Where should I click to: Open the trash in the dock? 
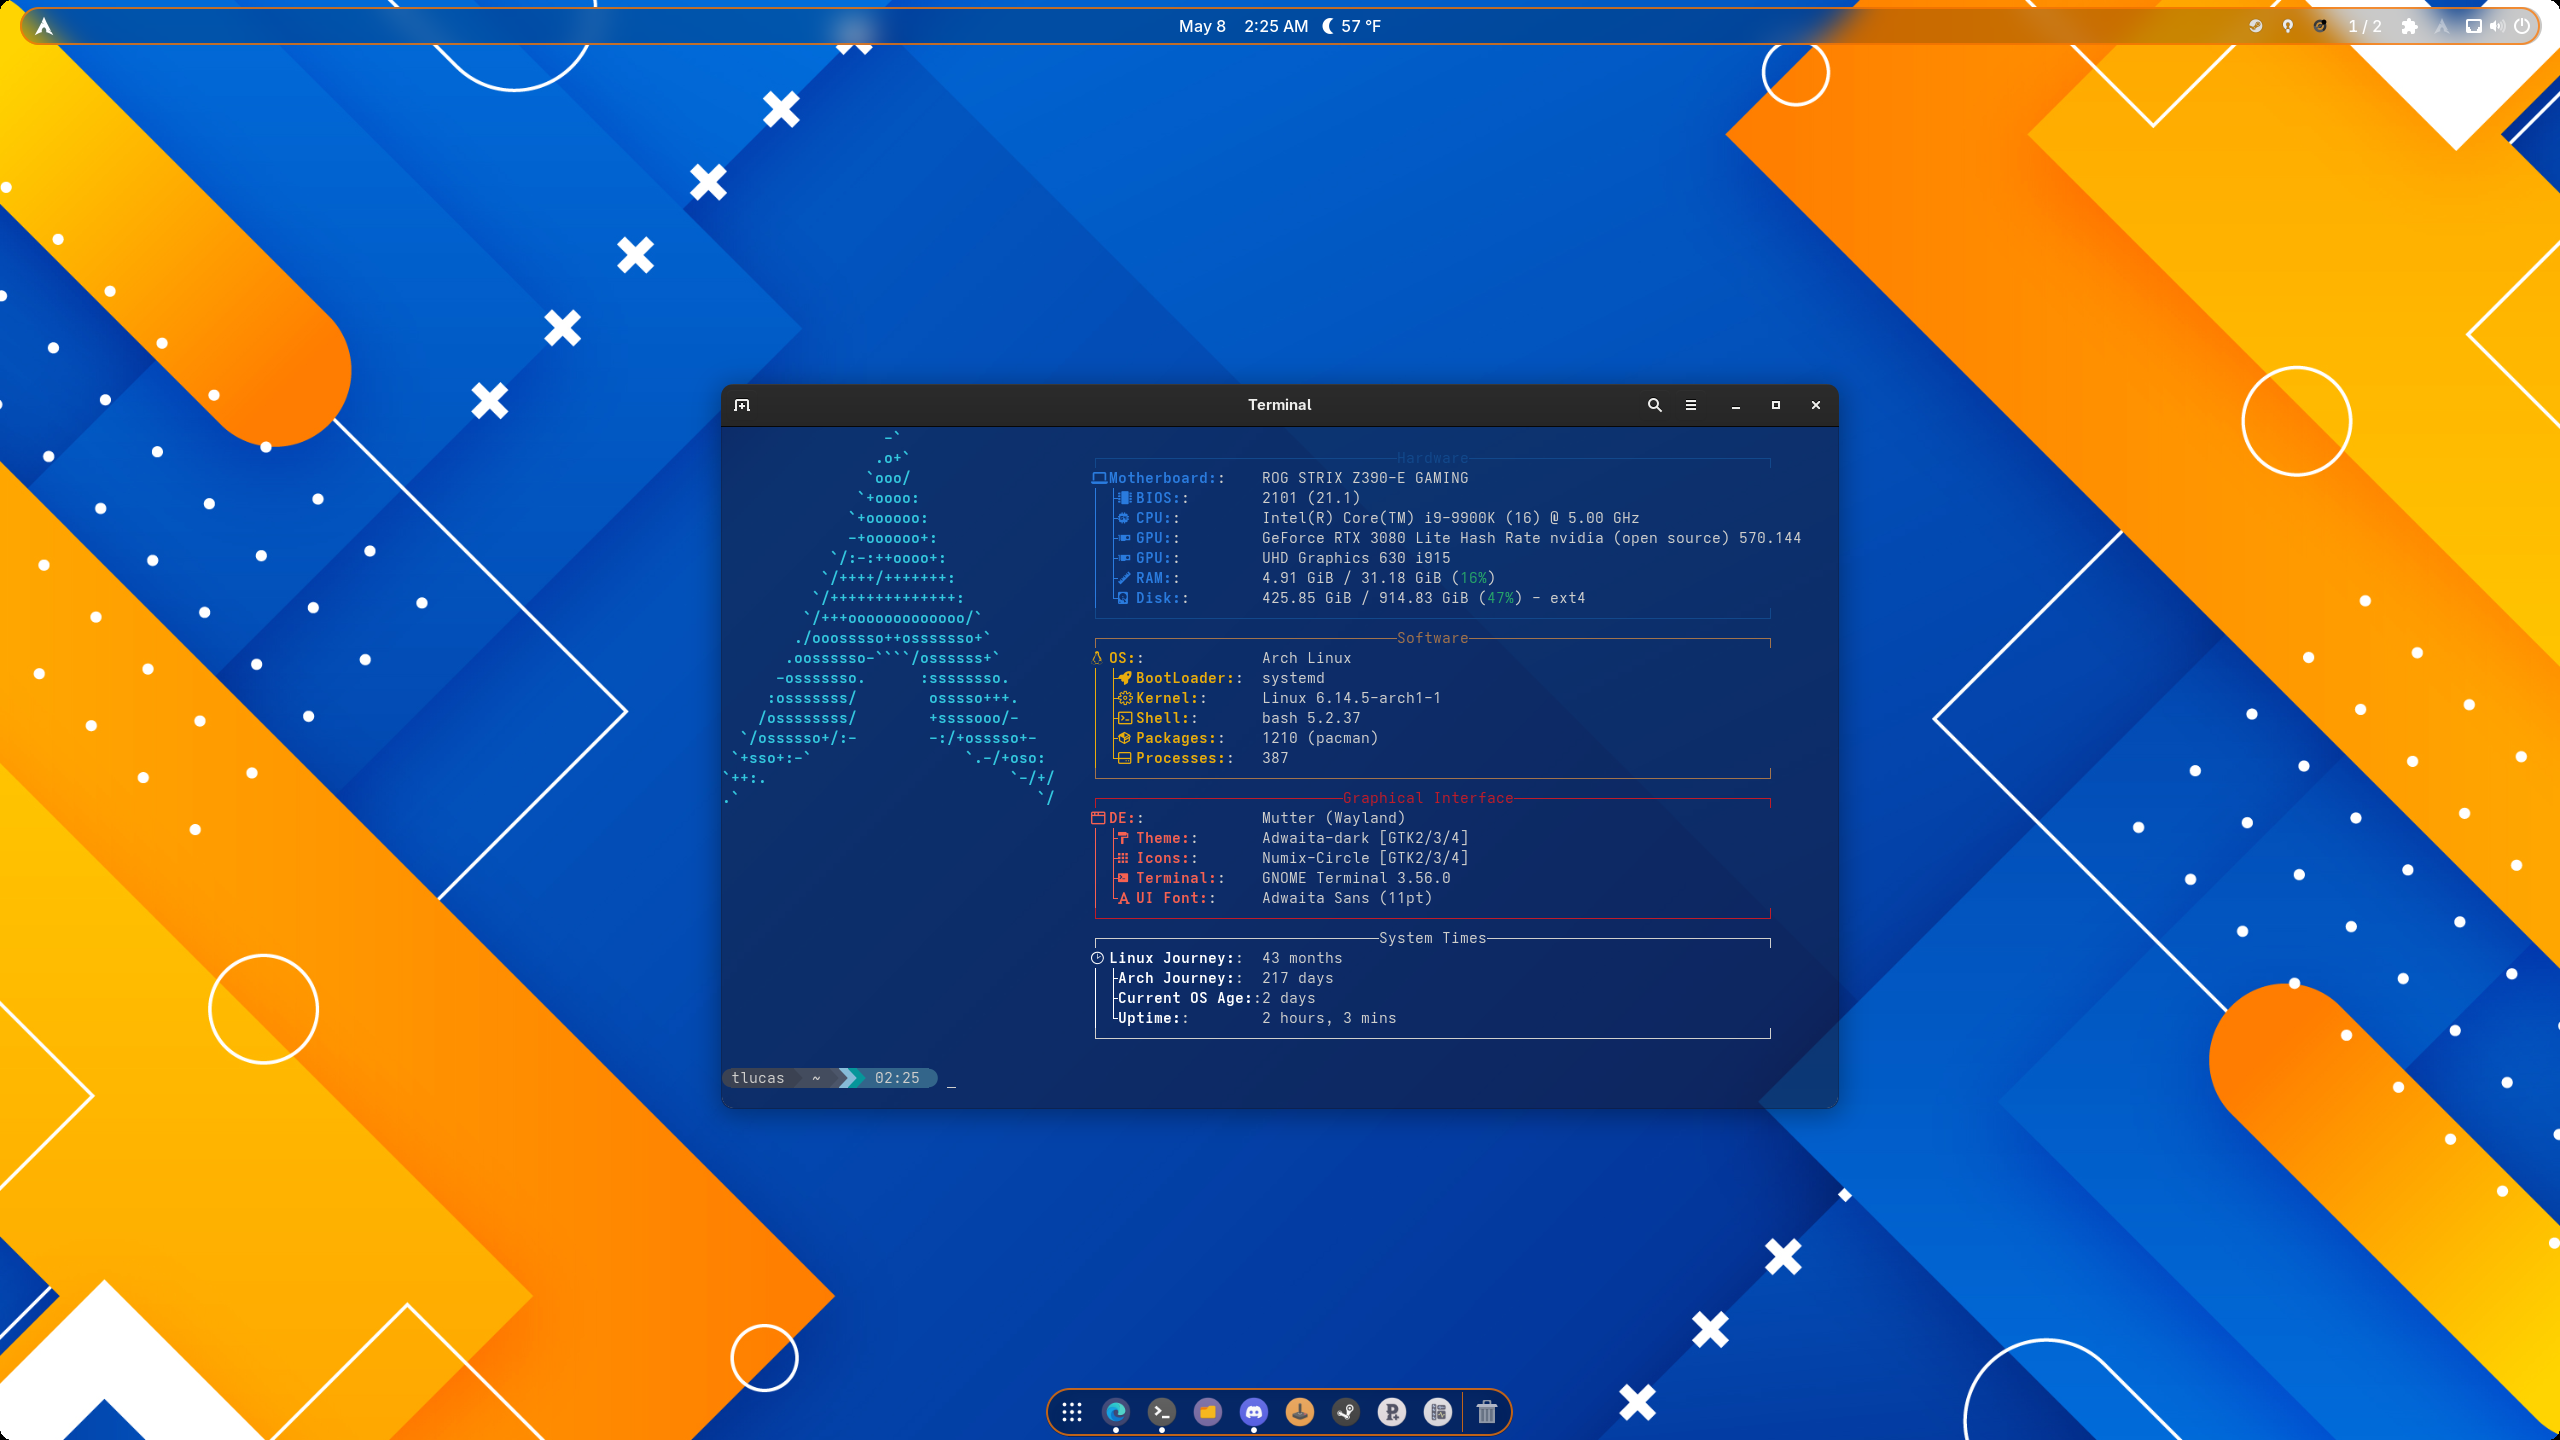[1487, 1411]
